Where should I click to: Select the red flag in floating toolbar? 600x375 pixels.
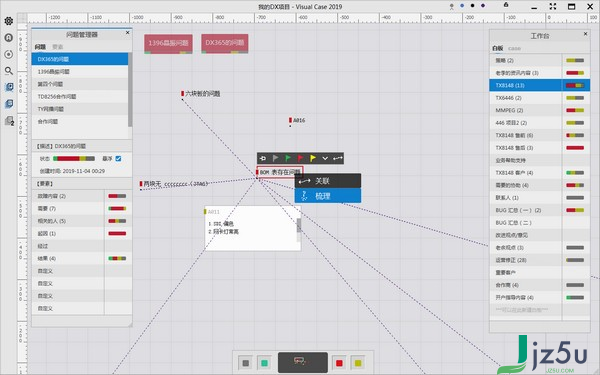[x=300, y=158]
